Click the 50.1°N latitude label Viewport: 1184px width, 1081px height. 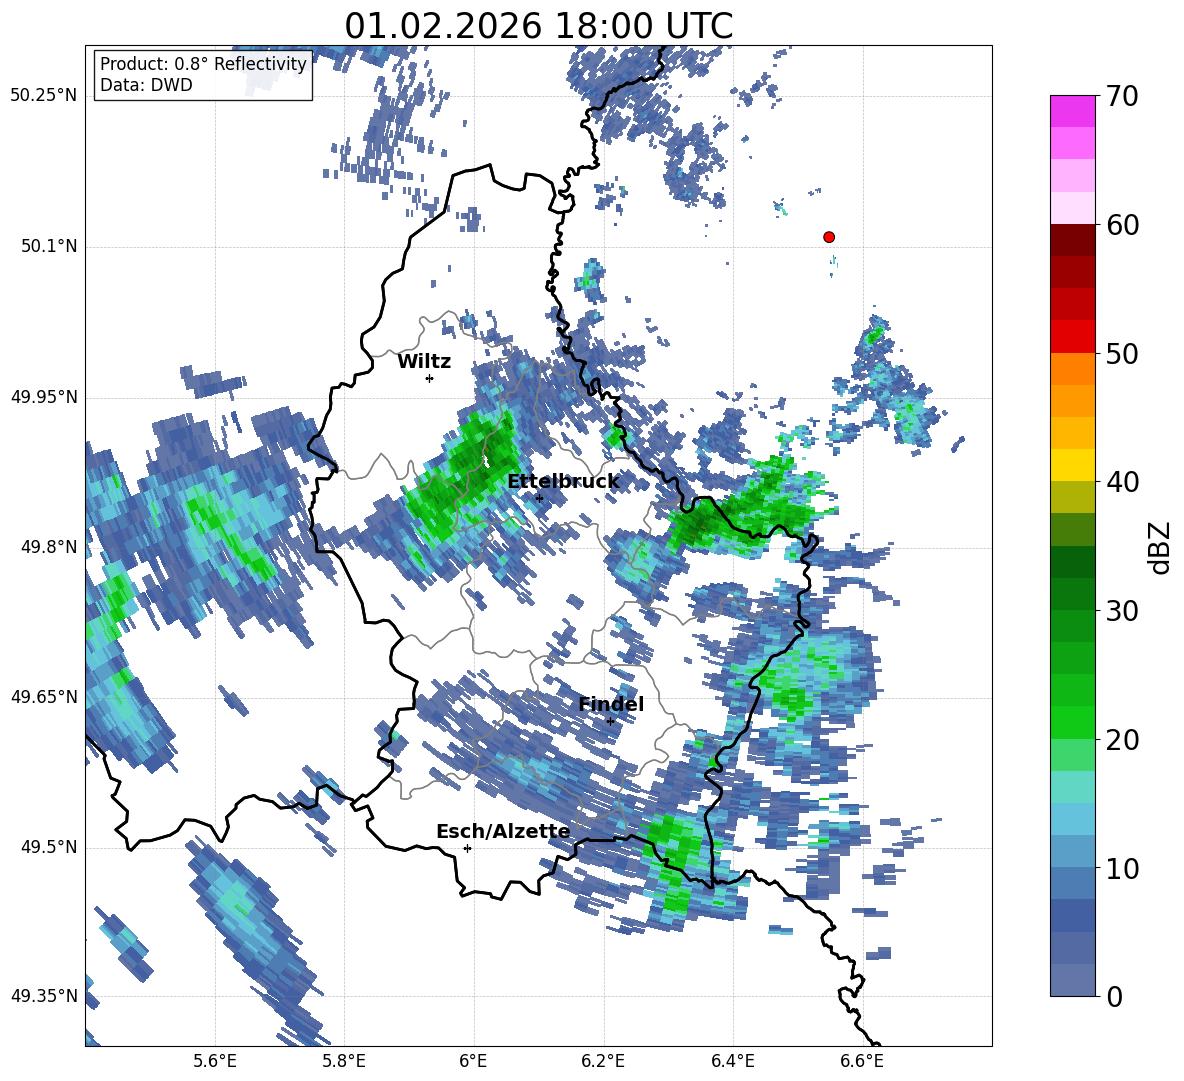click(49, 247)
